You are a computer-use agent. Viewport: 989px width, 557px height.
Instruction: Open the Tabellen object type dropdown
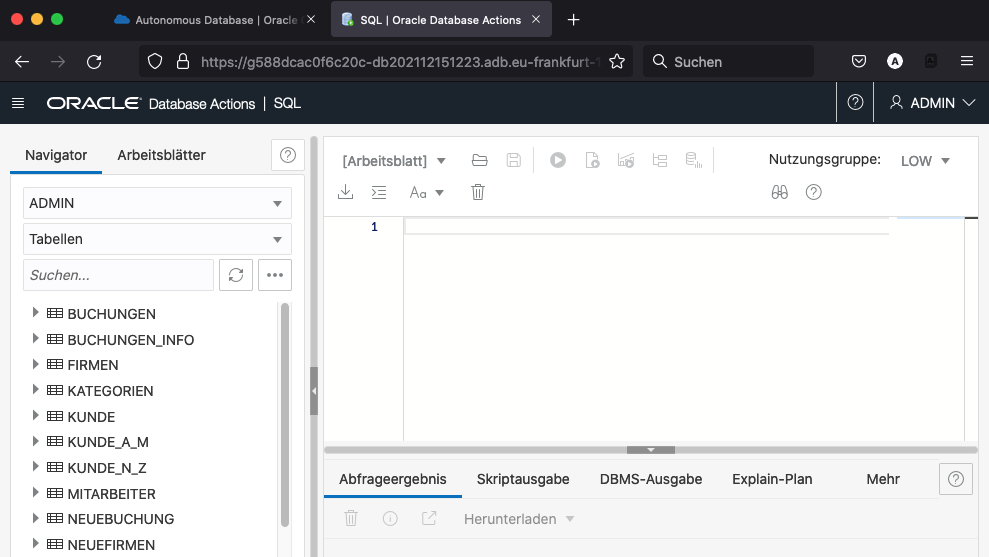click(x=157, y=239)
